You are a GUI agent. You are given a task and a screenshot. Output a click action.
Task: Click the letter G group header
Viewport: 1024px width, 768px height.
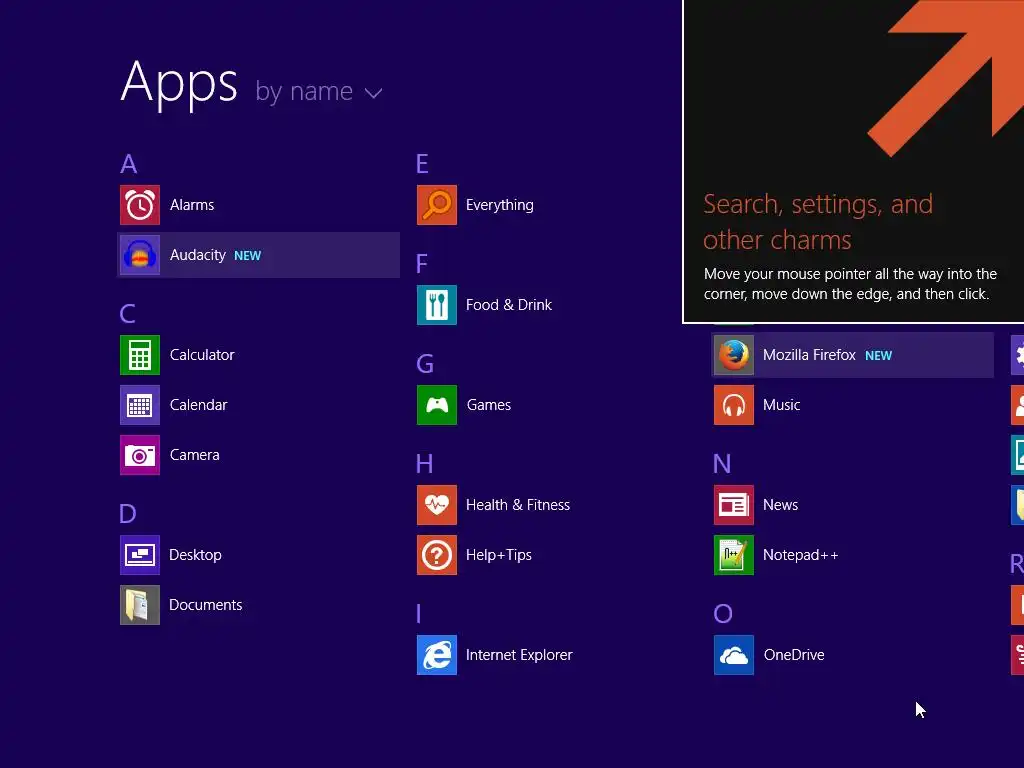click(425, 364)
